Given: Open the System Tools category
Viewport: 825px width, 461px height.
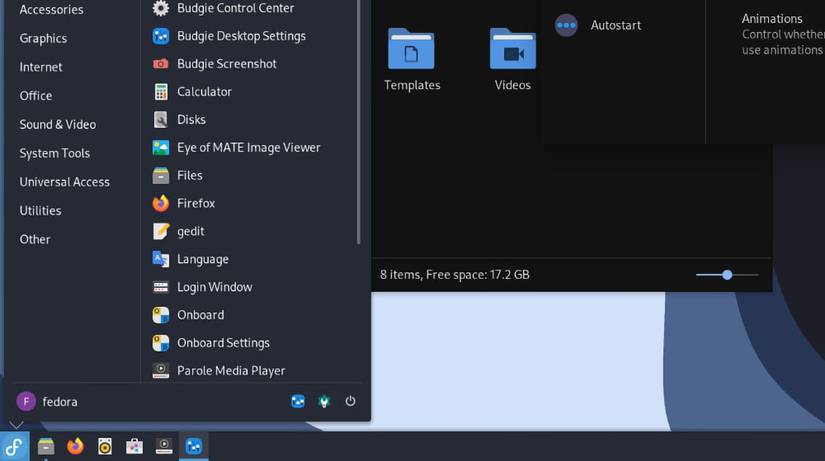Looking at the screenshot, I should point(55,153).
